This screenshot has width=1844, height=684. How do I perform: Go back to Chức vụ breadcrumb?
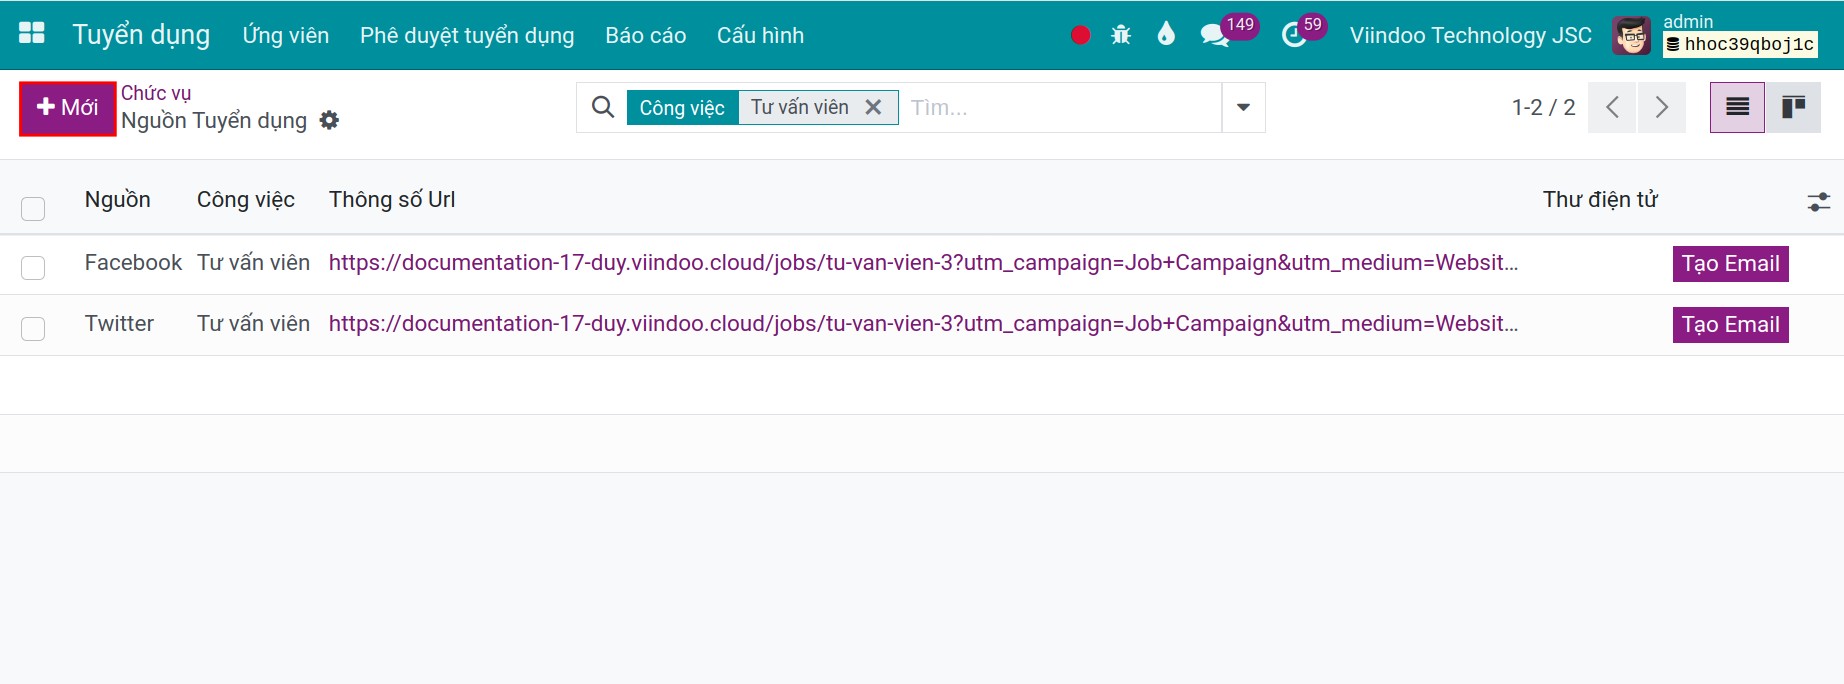pyautogui.click(x=156, y=93)
